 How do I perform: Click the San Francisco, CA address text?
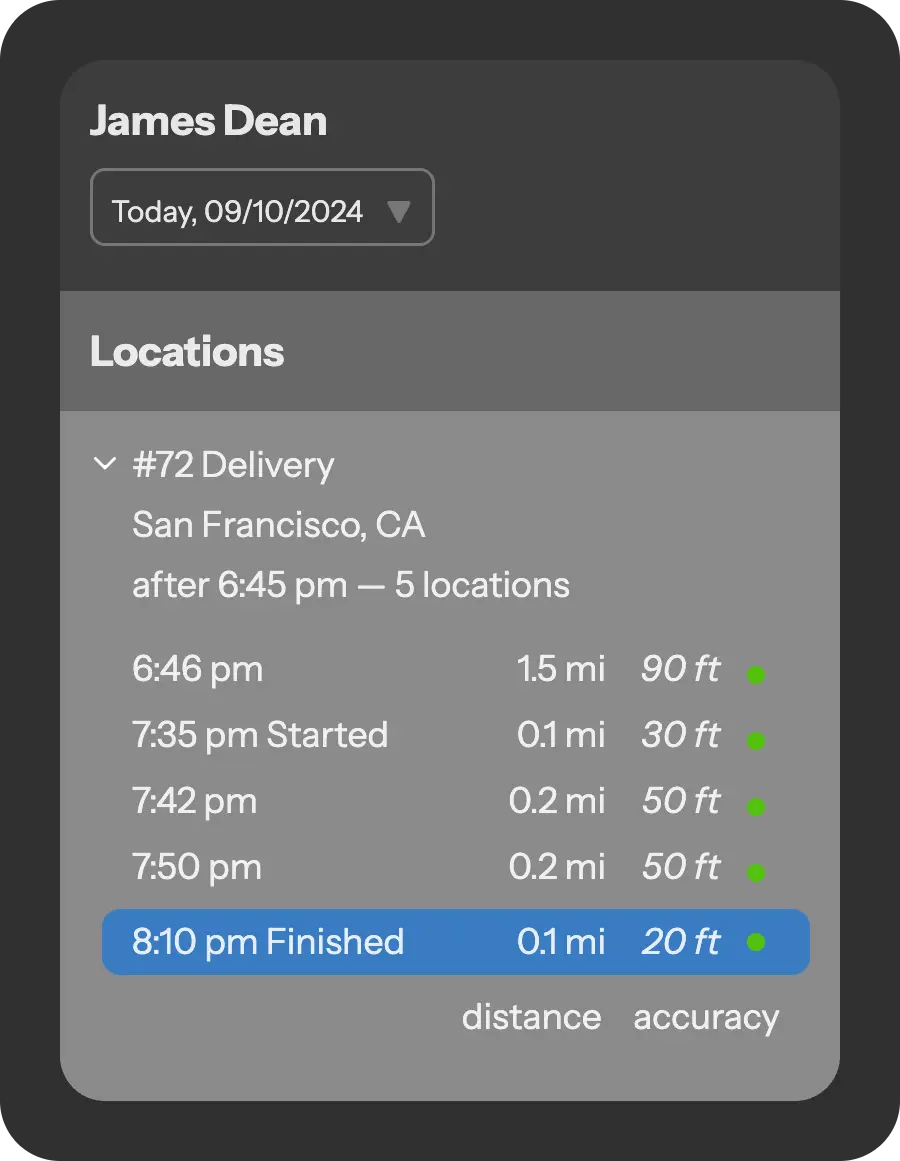click(x=279, y=525)
